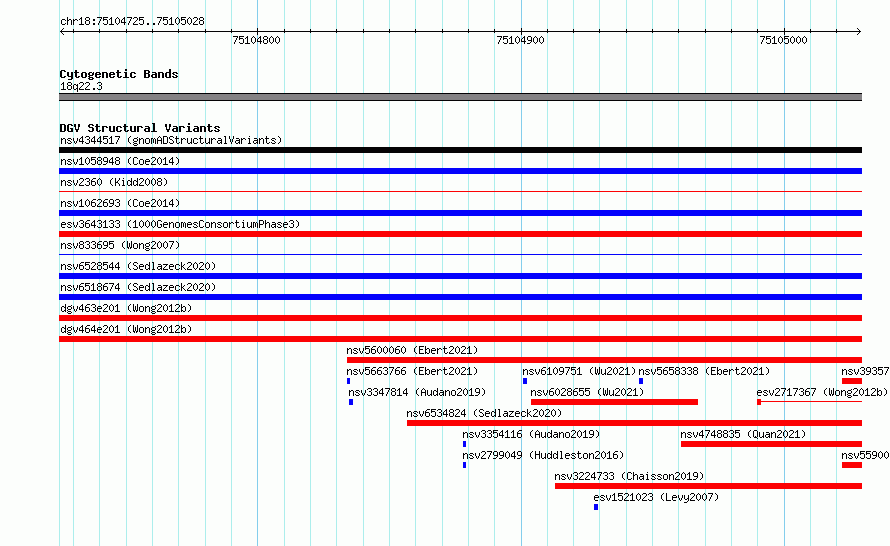Click the red nsv6534824 variant bar
Screen dimensions: 890x546
tap(635, 423)
